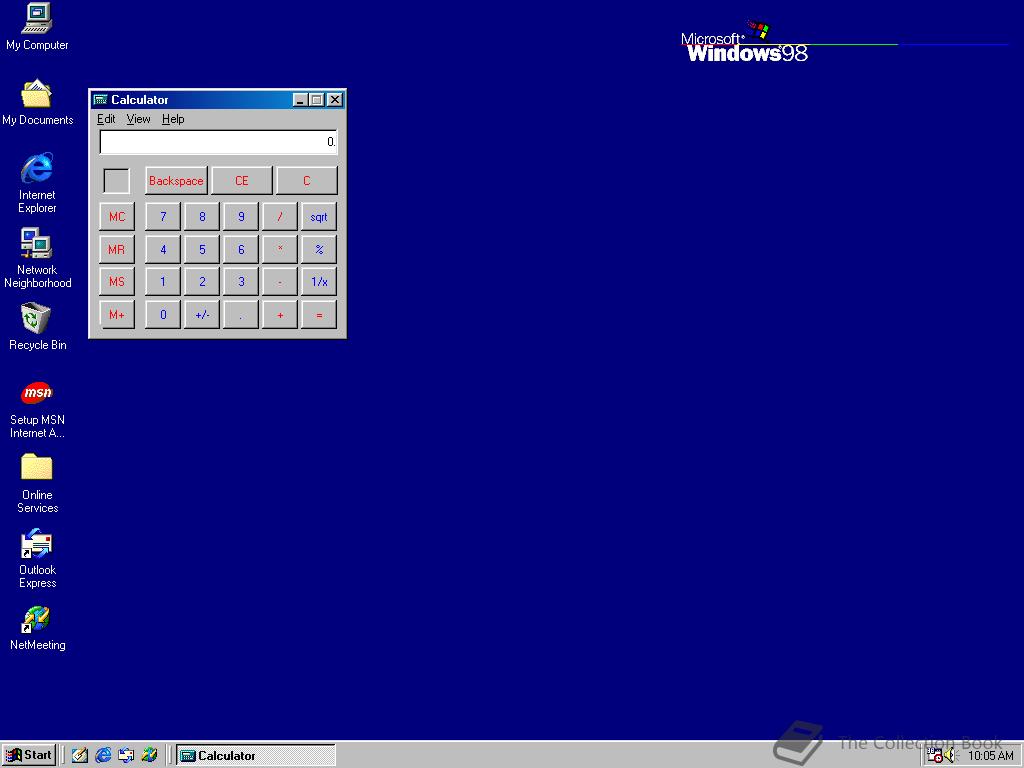Click the M+ memory add button
This screenshot has height=768, width=1024.
coord(117,315)
